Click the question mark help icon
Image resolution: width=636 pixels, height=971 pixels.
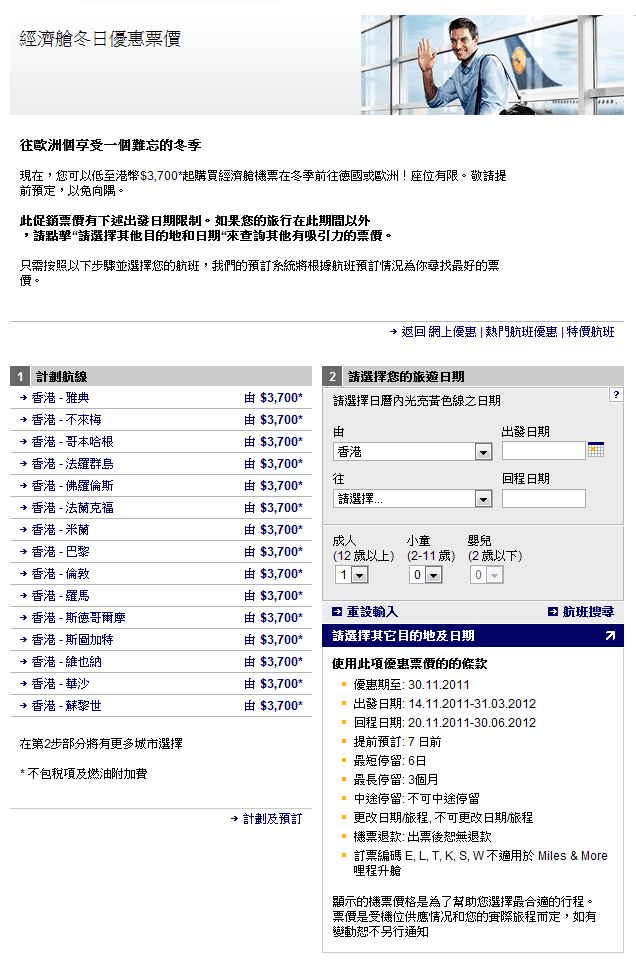tap(616, 395)
